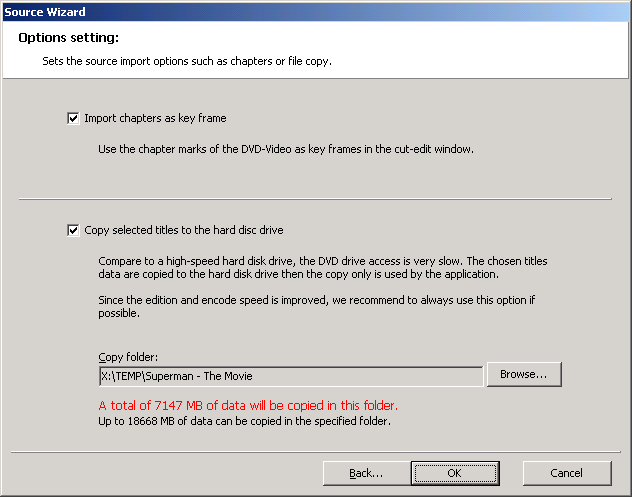The height and width of the screenshot is (497, 632).
Task: Click the paragraph about slow DVD drive access
Action: point(323,267)
